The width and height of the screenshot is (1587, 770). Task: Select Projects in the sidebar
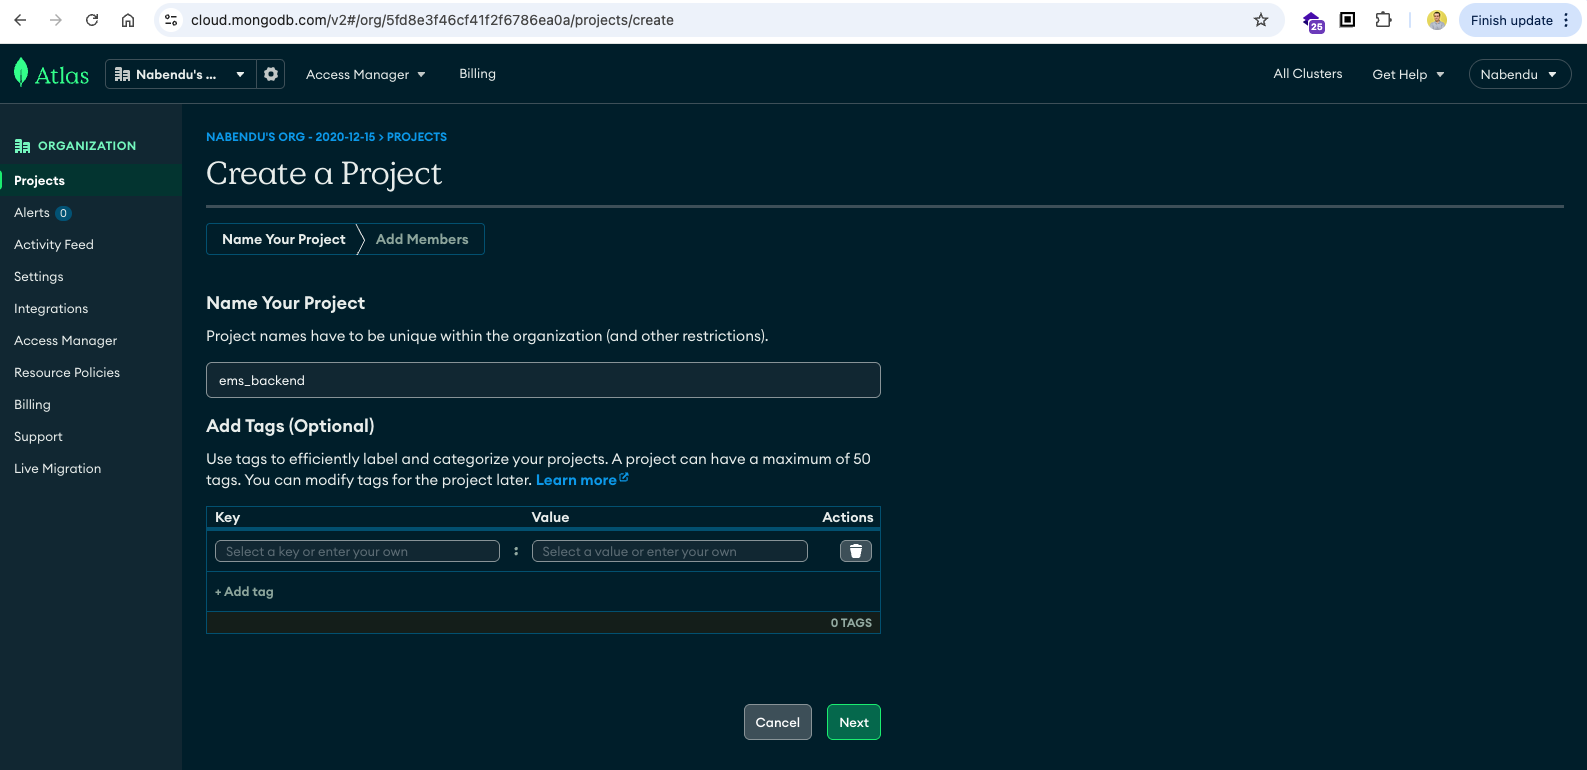pyautogui.click(x=91, y=181)
